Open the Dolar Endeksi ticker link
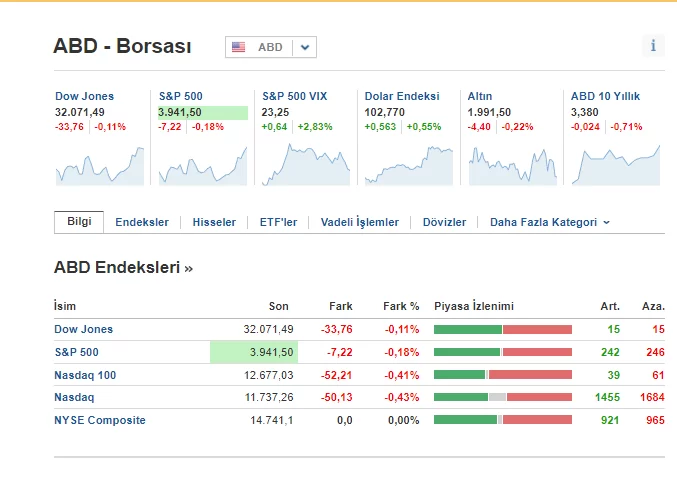Image resolution: width=677 pixels, height=485 pixels. pyautogui.click(x=401, y=96)
